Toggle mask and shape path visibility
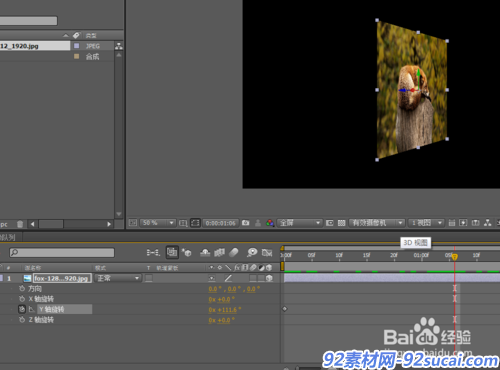 195,223
